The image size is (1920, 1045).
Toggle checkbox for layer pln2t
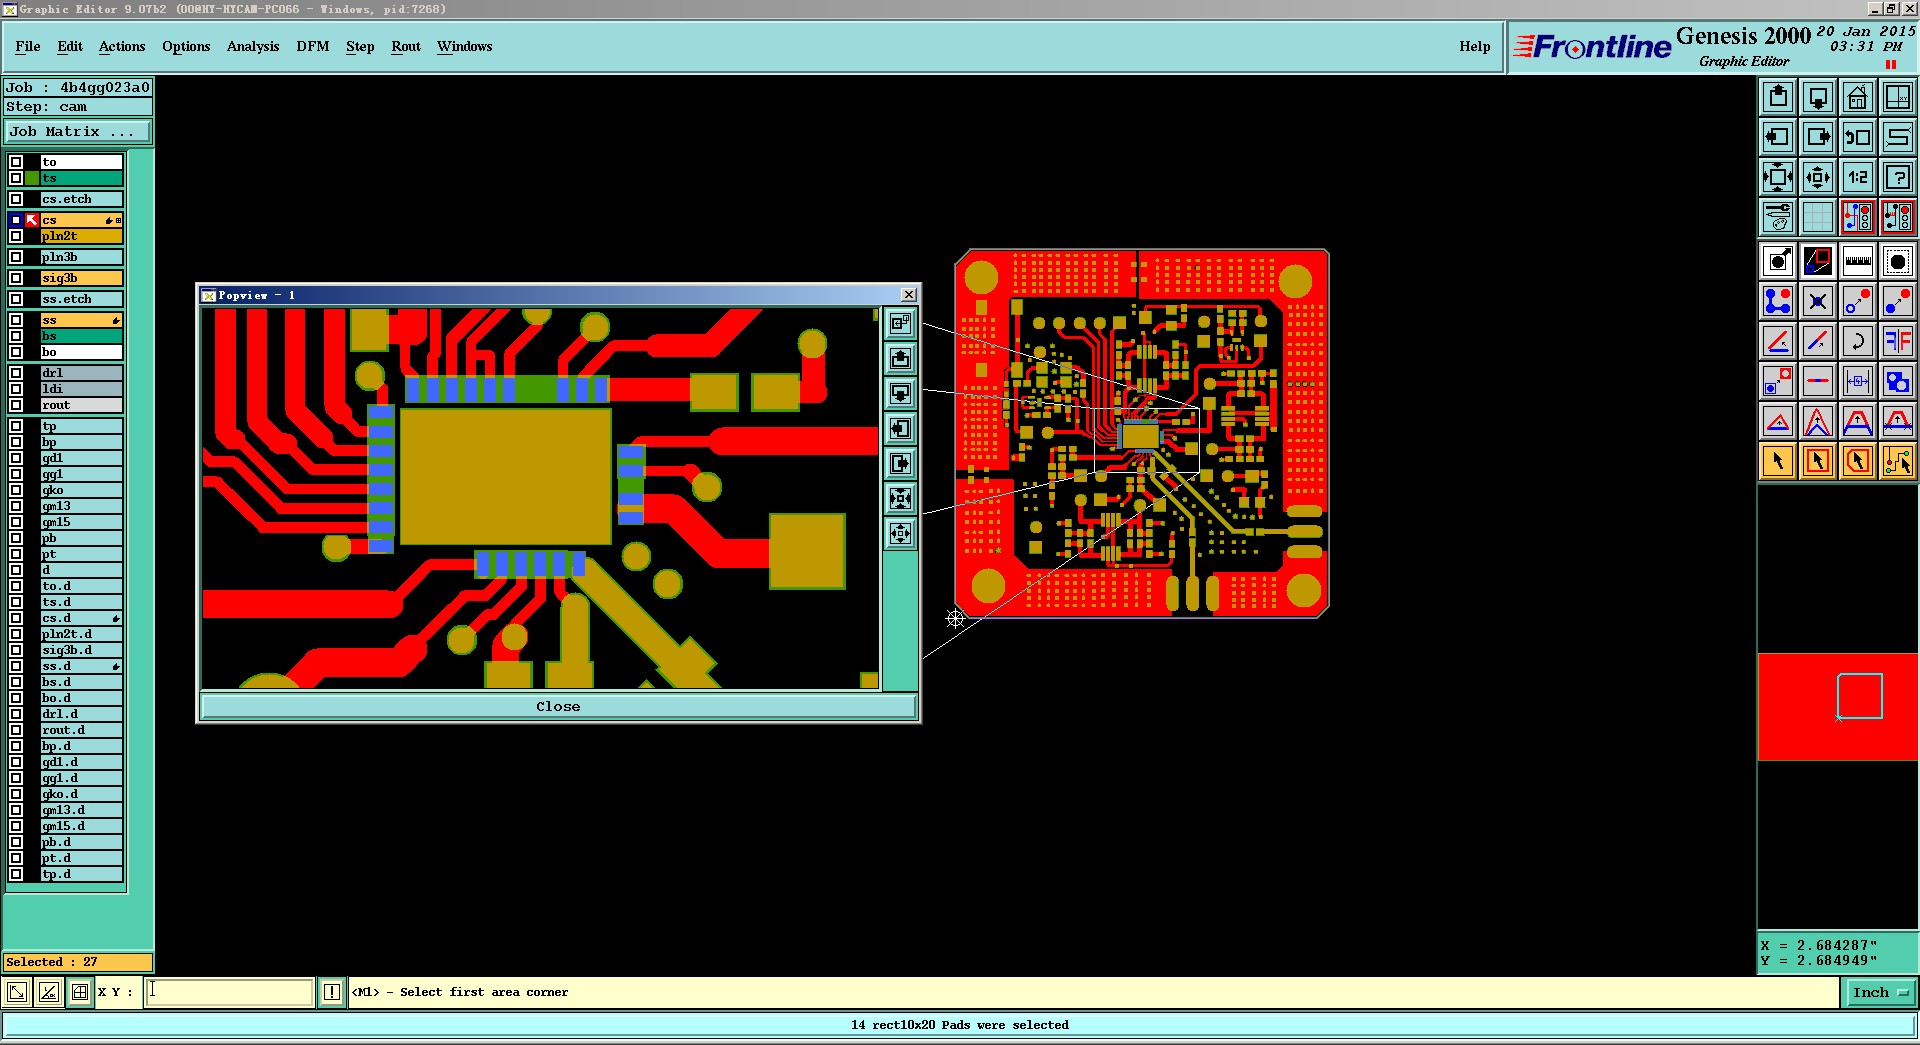tap(16, 236)
